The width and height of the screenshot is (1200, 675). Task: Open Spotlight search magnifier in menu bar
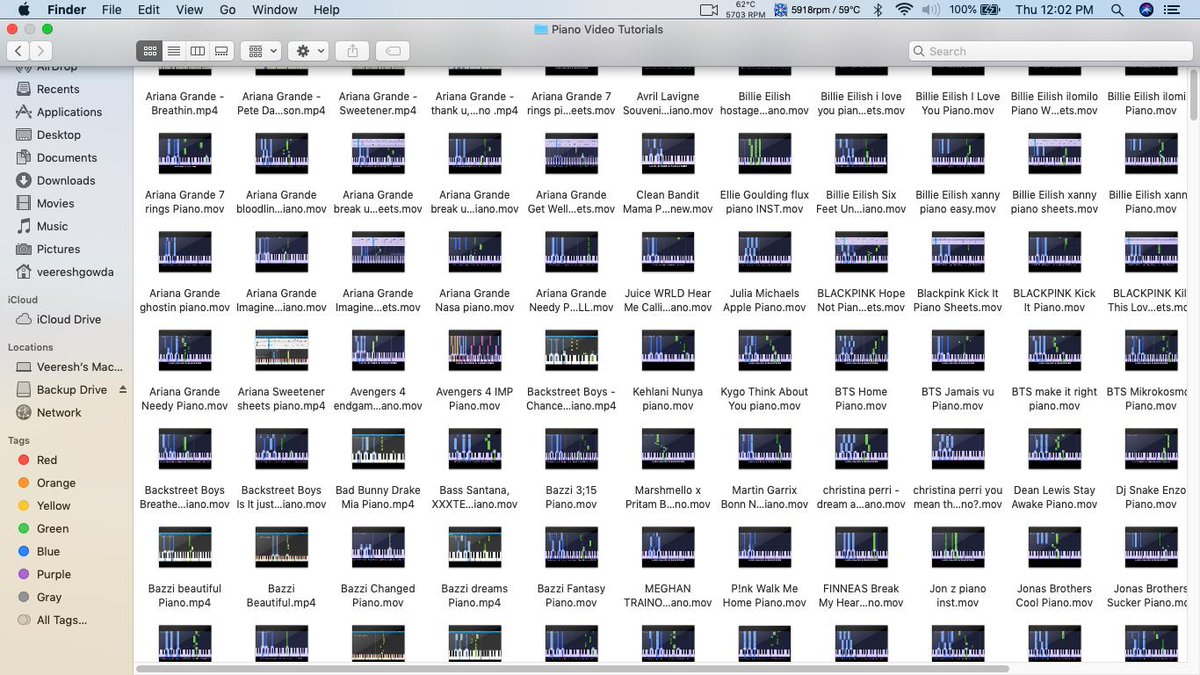tap(1117, 10)
